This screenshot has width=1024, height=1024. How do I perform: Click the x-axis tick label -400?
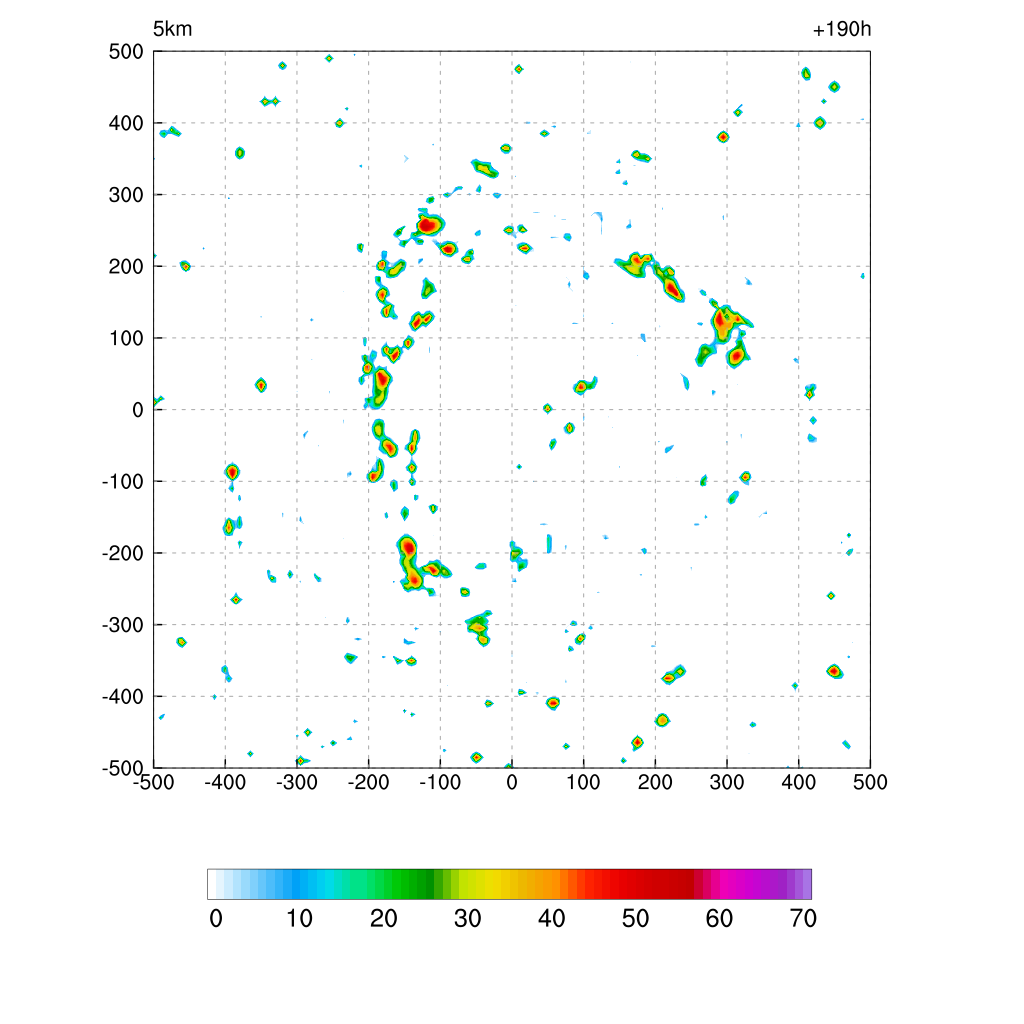click(x=225, y=782)
